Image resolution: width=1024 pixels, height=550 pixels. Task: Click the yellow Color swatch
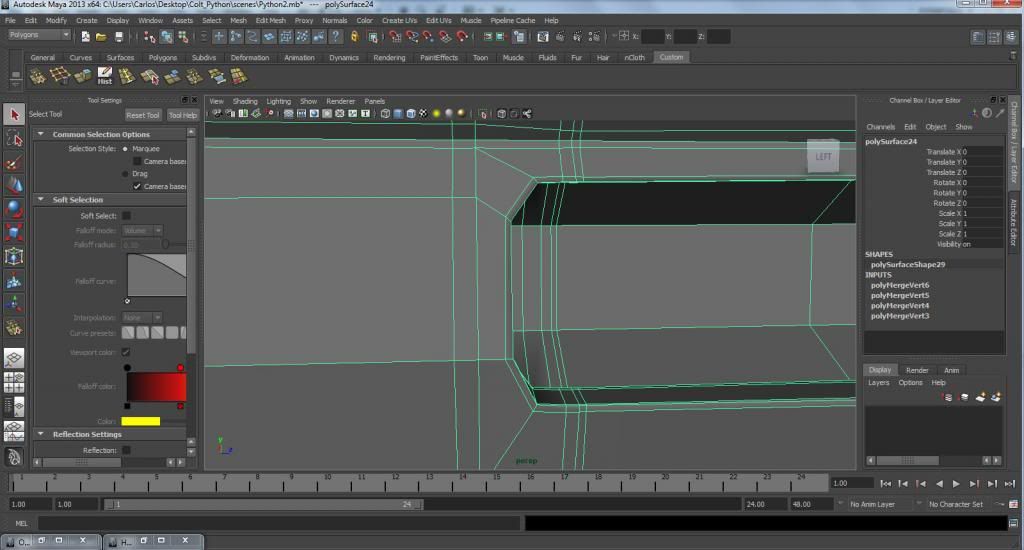coord(141,421)
